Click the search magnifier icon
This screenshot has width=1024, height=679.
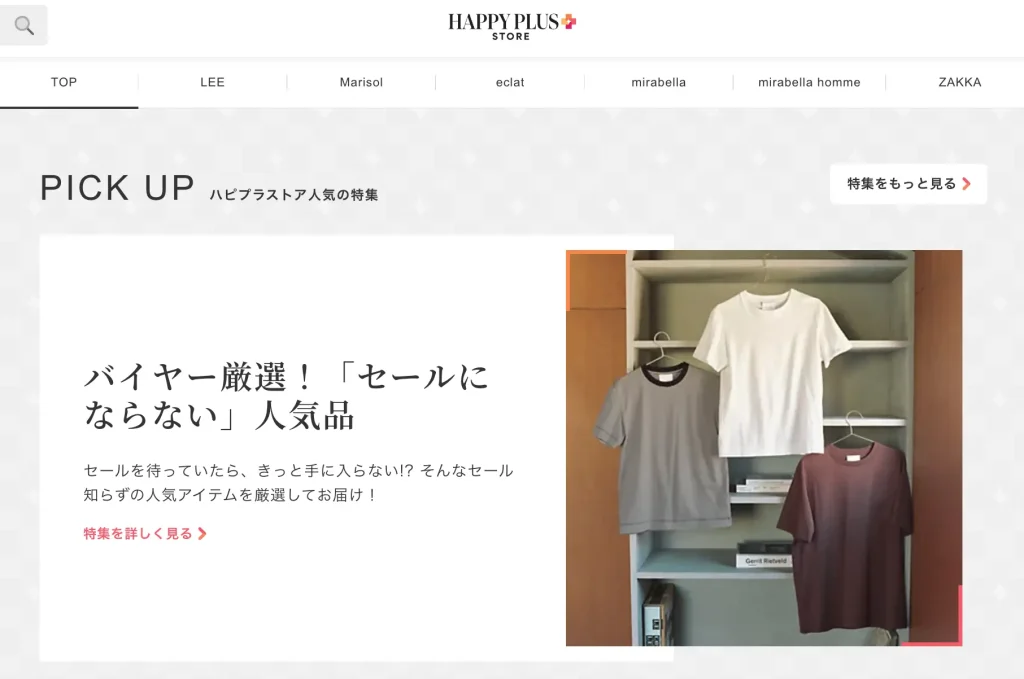point(24,25)
